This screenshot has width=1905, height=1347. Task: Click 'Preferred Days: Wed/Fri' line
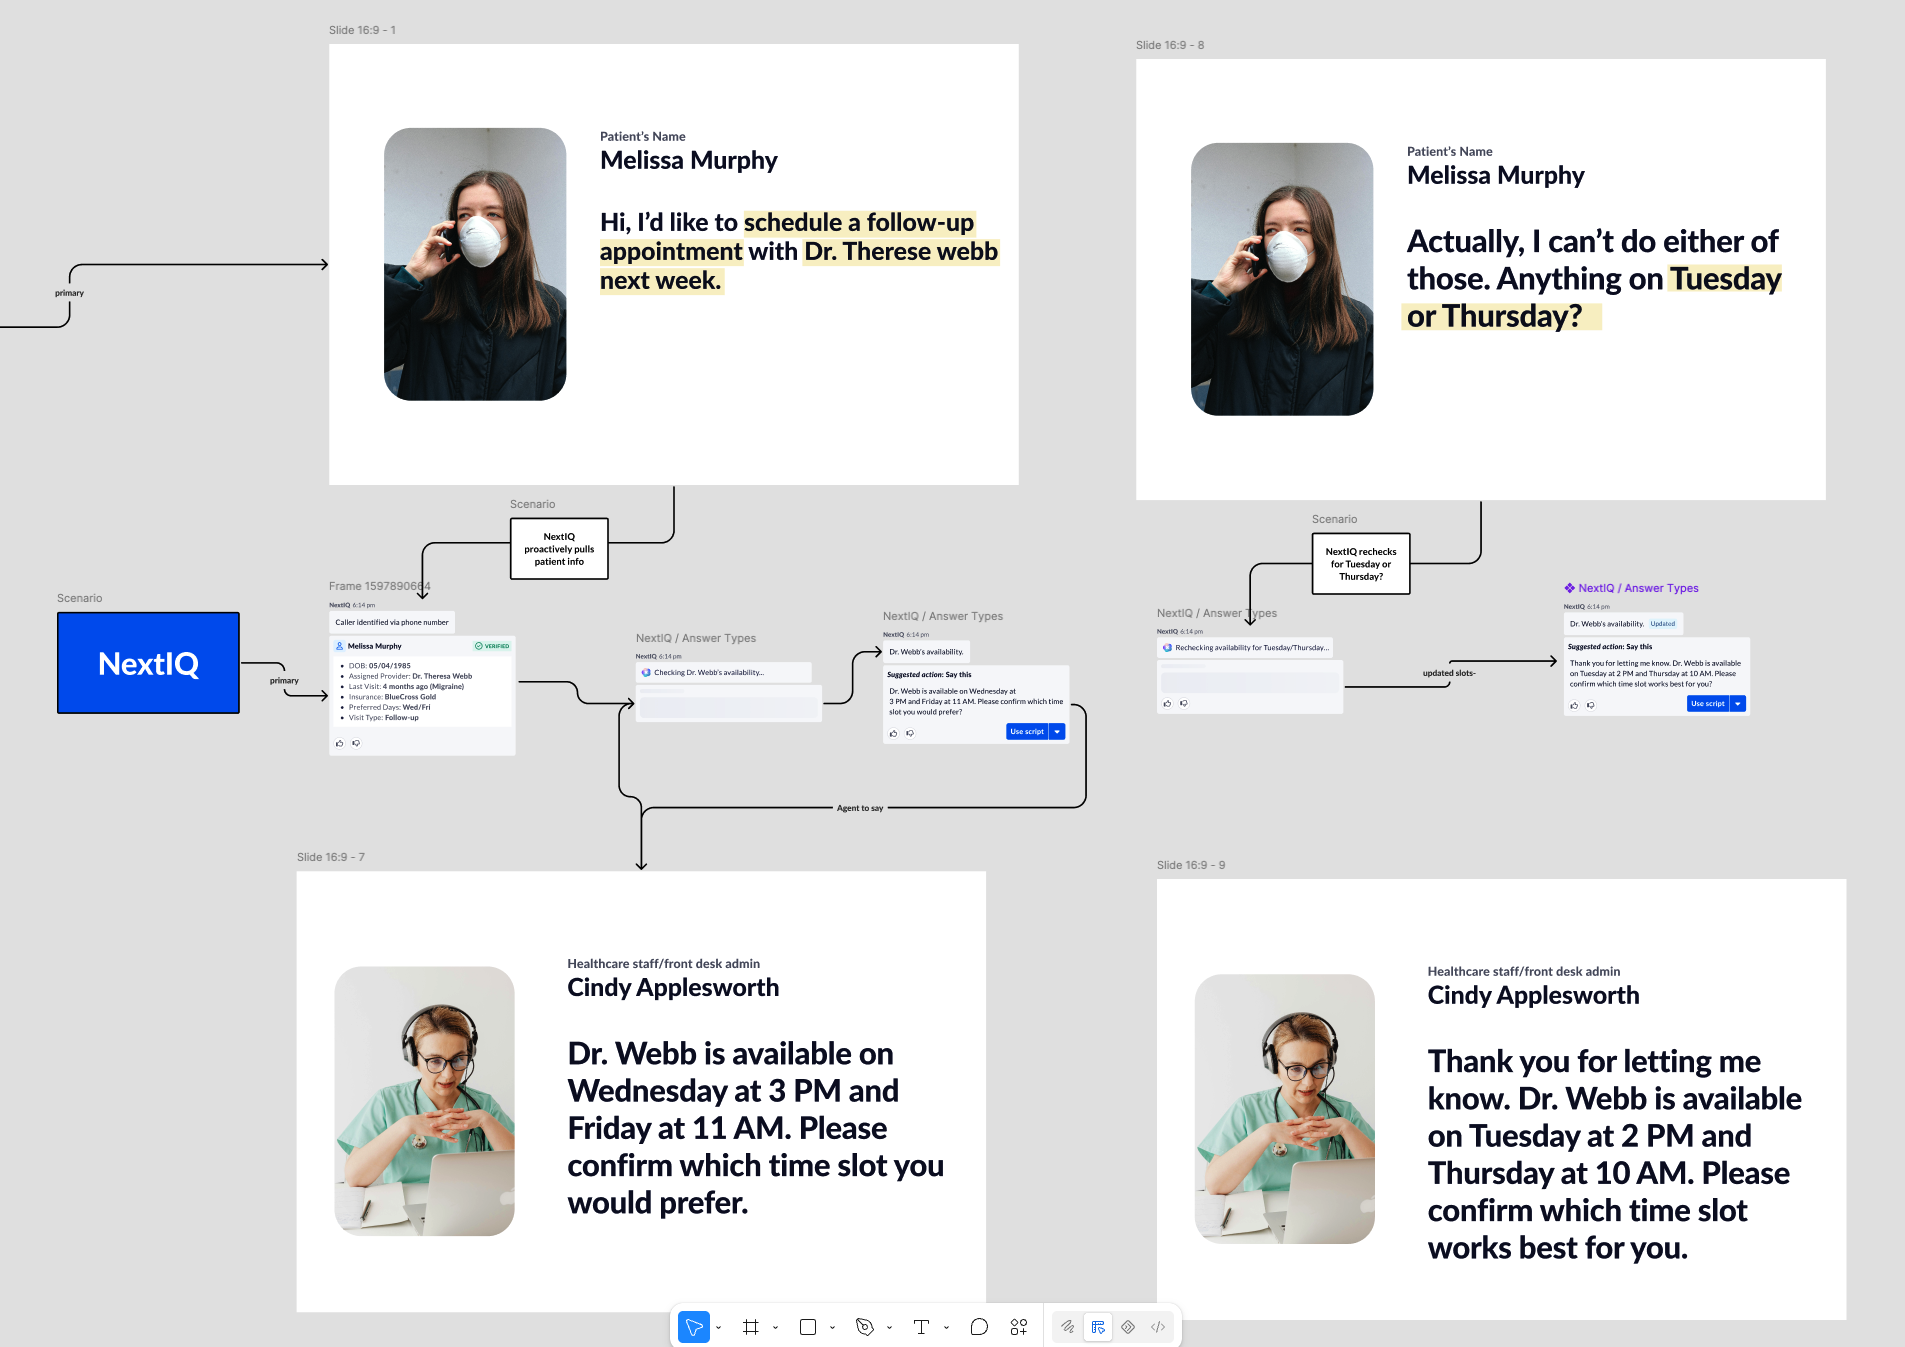click(389, 707)
